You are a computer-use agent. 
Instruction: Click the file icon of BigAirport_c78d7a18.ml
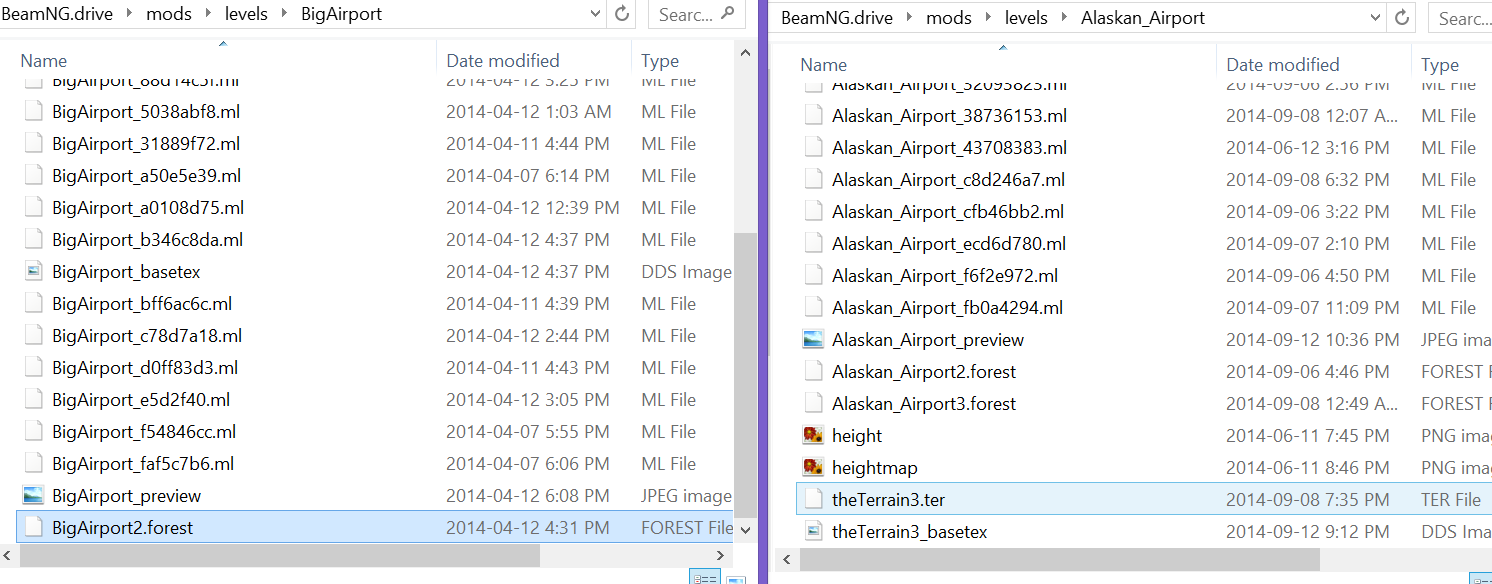coord(34,336)
